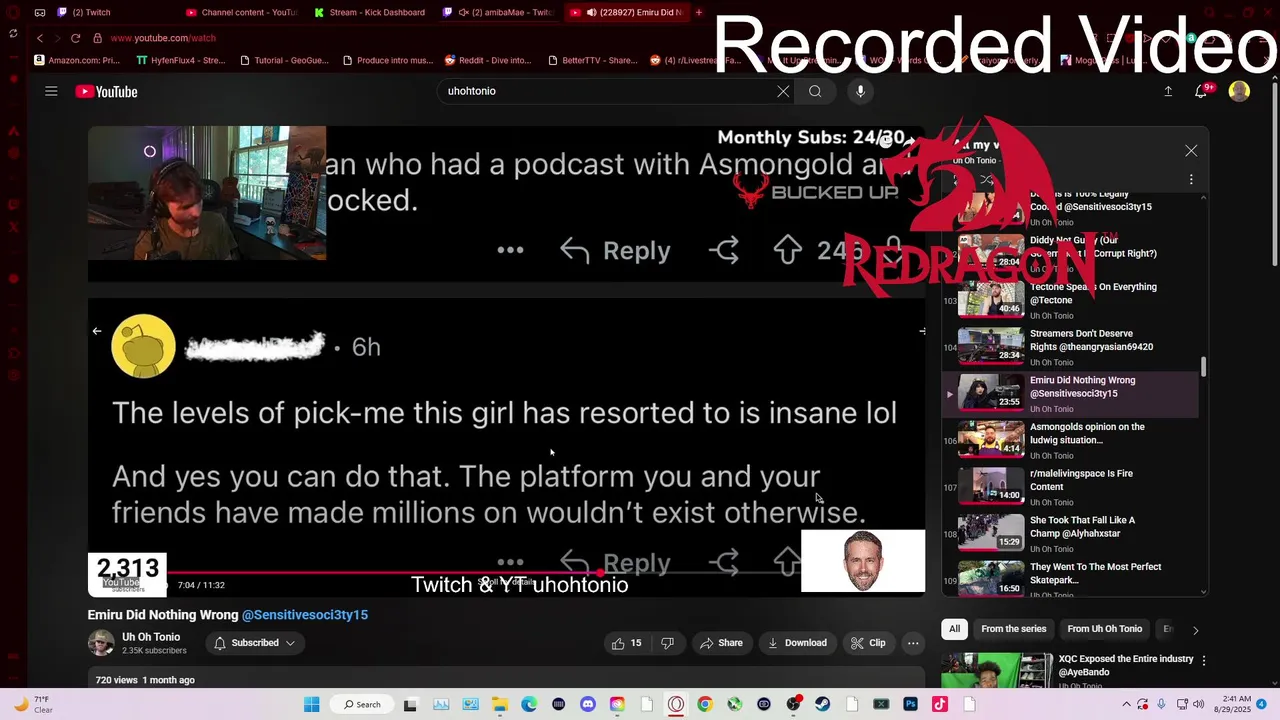The width and height of the screenshot is (1280, 720).
Task: Expand the Subscribed notification dropdown
Action: (x=254, y=643)
